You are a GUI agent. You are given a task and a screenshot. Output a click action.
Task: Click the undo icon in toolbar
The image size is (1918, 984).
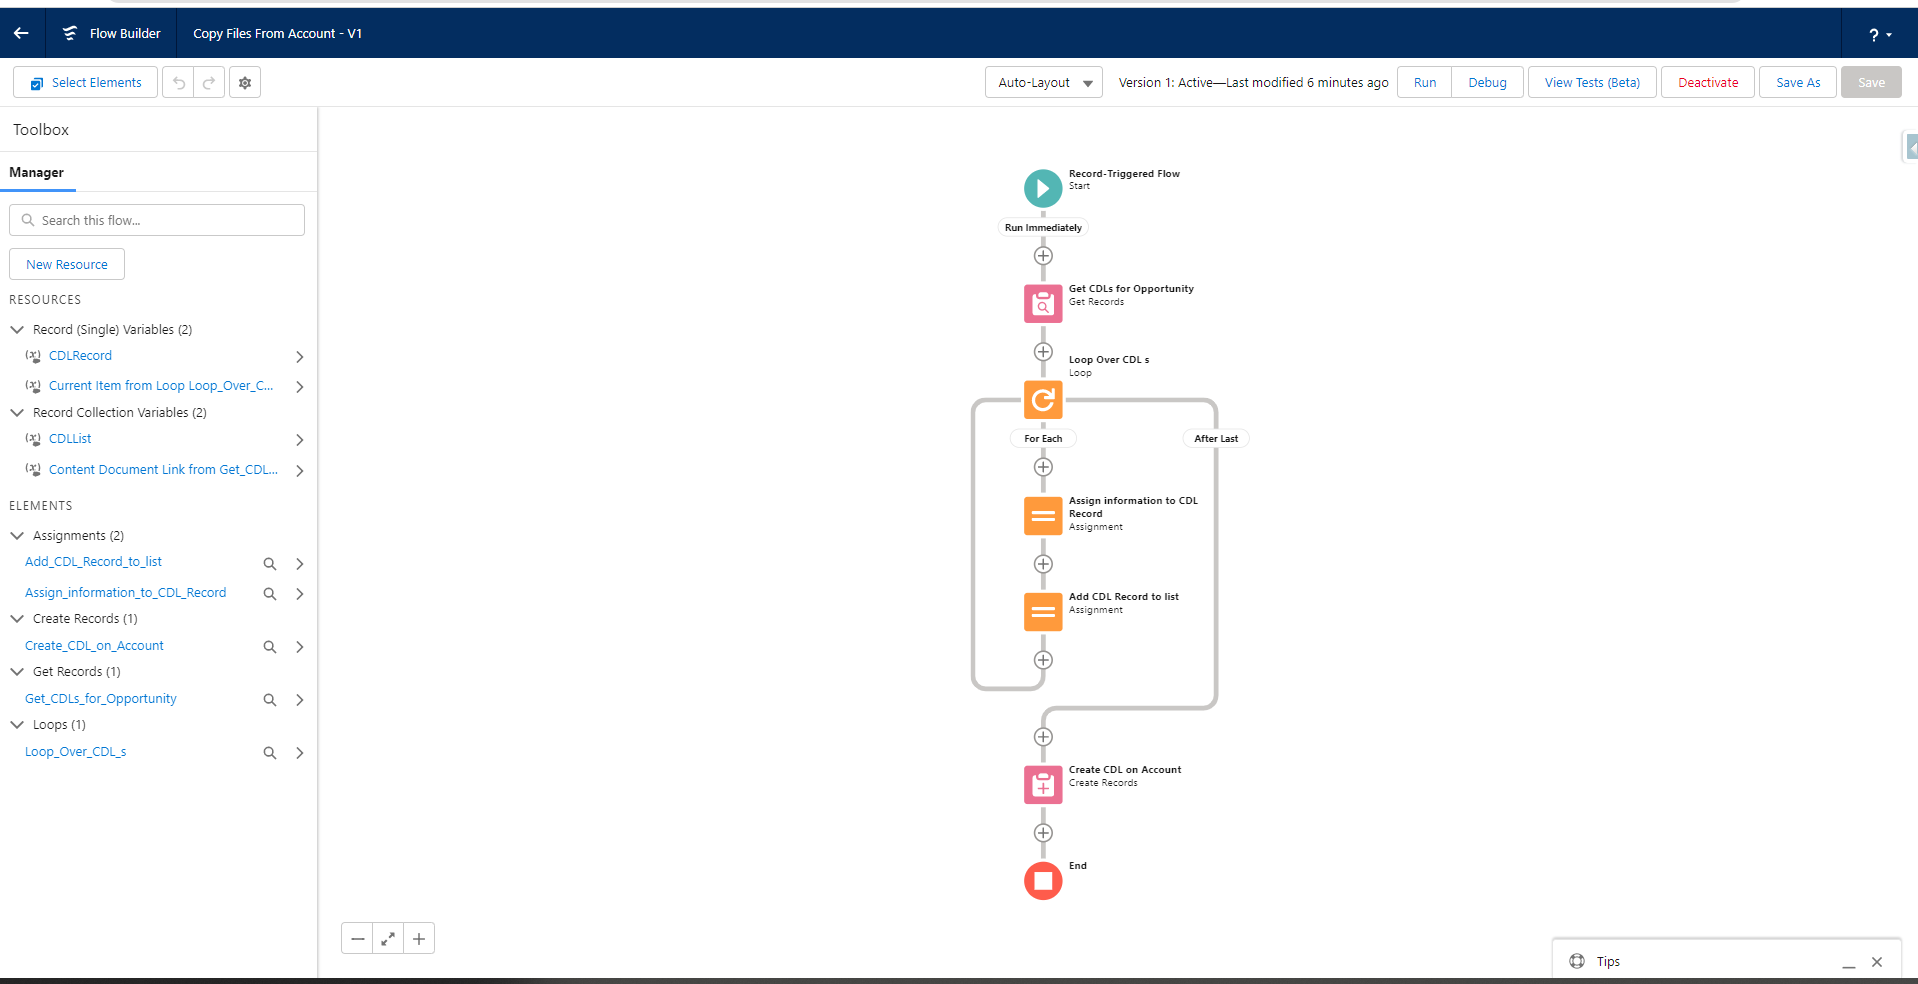click(178, 83)
